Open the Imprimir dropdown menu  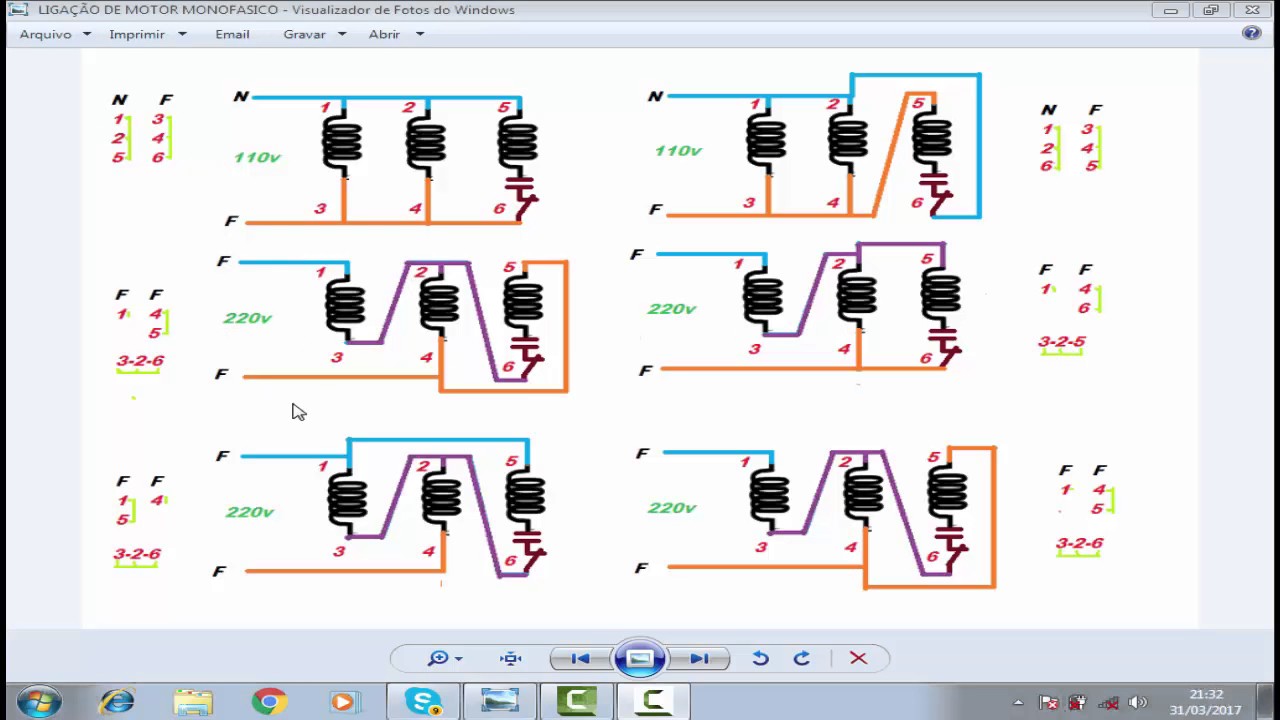tap(147, 34)
